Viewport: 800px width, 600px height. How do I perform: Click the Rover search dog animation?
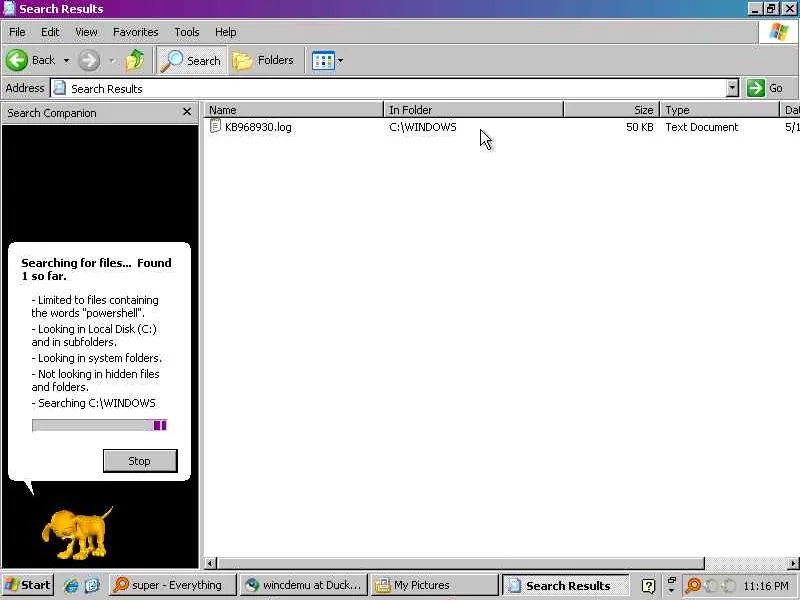(x=77, y=533)
